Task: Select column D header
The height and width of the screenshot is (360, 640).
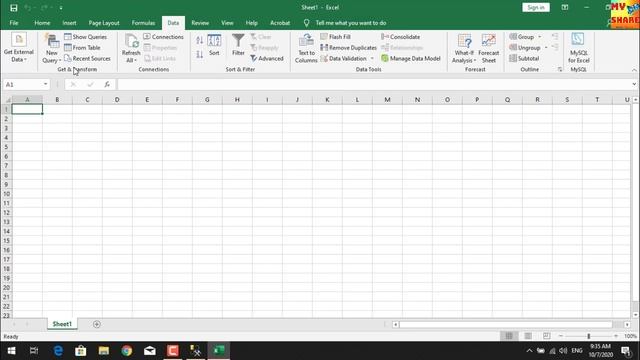Action: 117,100
